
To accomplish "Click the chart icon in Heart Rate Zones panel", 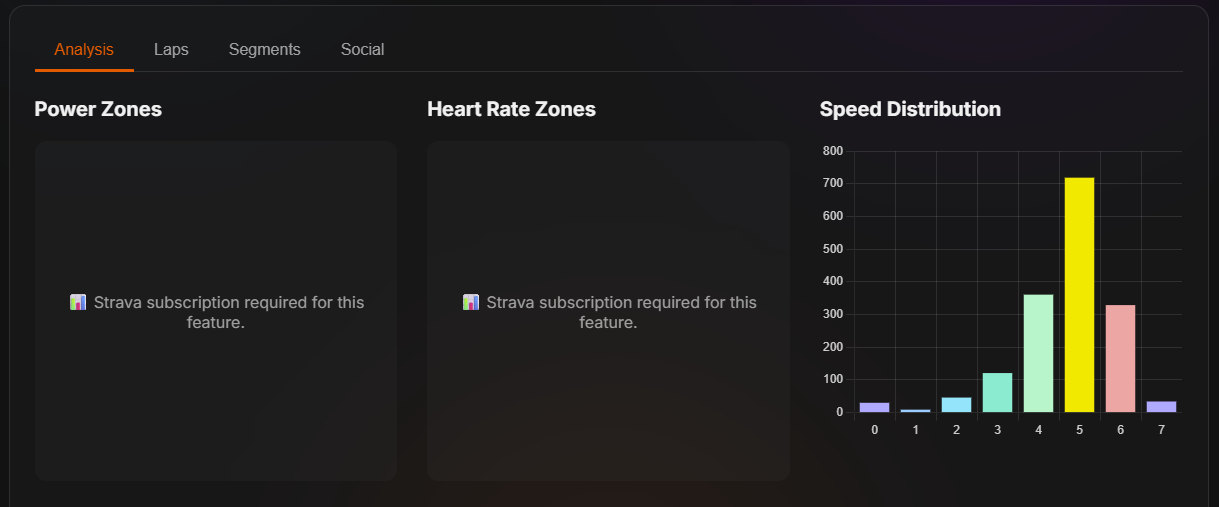I will point(471,302).
